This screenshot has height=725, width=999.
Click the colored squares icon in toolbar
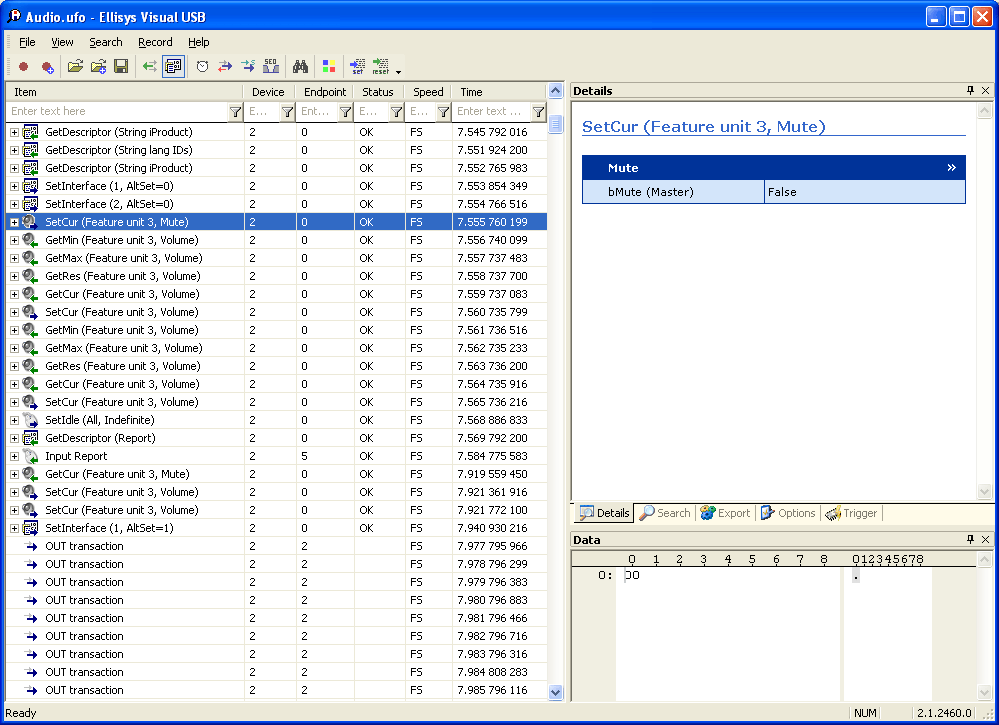328,67
